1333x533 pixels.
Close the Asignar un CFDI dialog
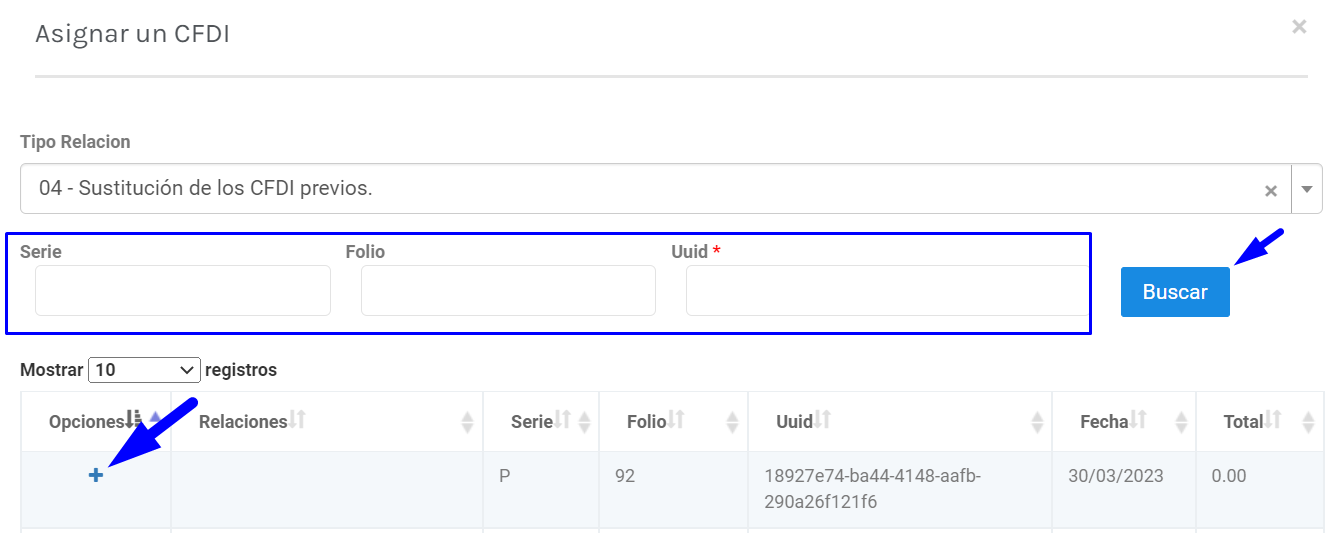pyautogui.click(x=1299, y=27)
